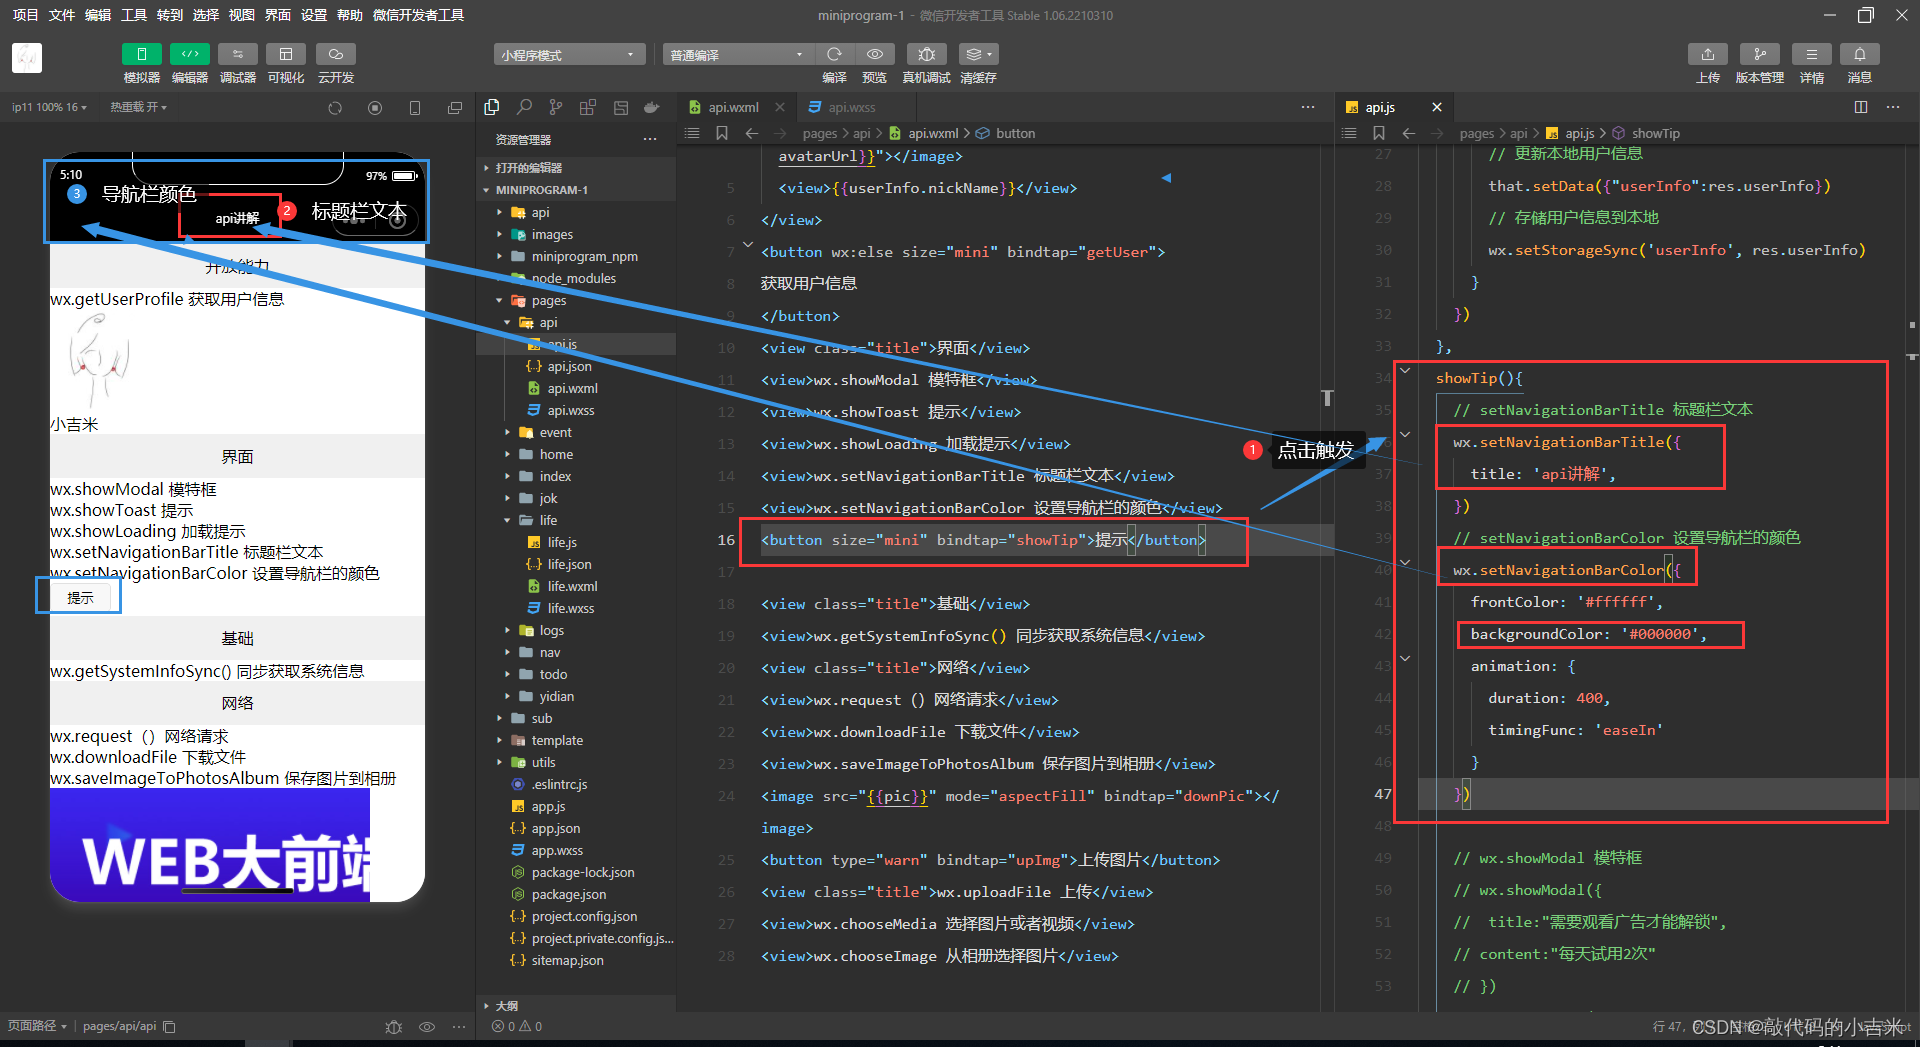The width and height of the screenshot is (1920, 1047).
Task: Click the 上传 upload icon
Action: pos(1708,54)
